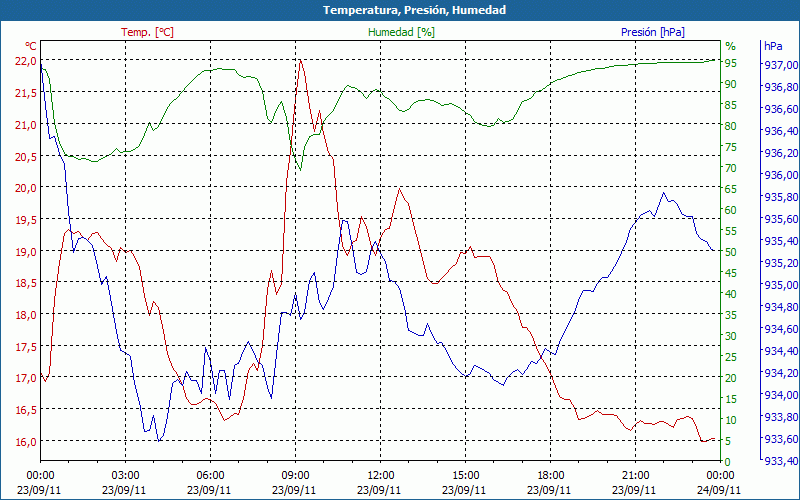This screenshot has width=800, height=500.
Task: Click the '936,80' pressure axis value
Action: 781,87
